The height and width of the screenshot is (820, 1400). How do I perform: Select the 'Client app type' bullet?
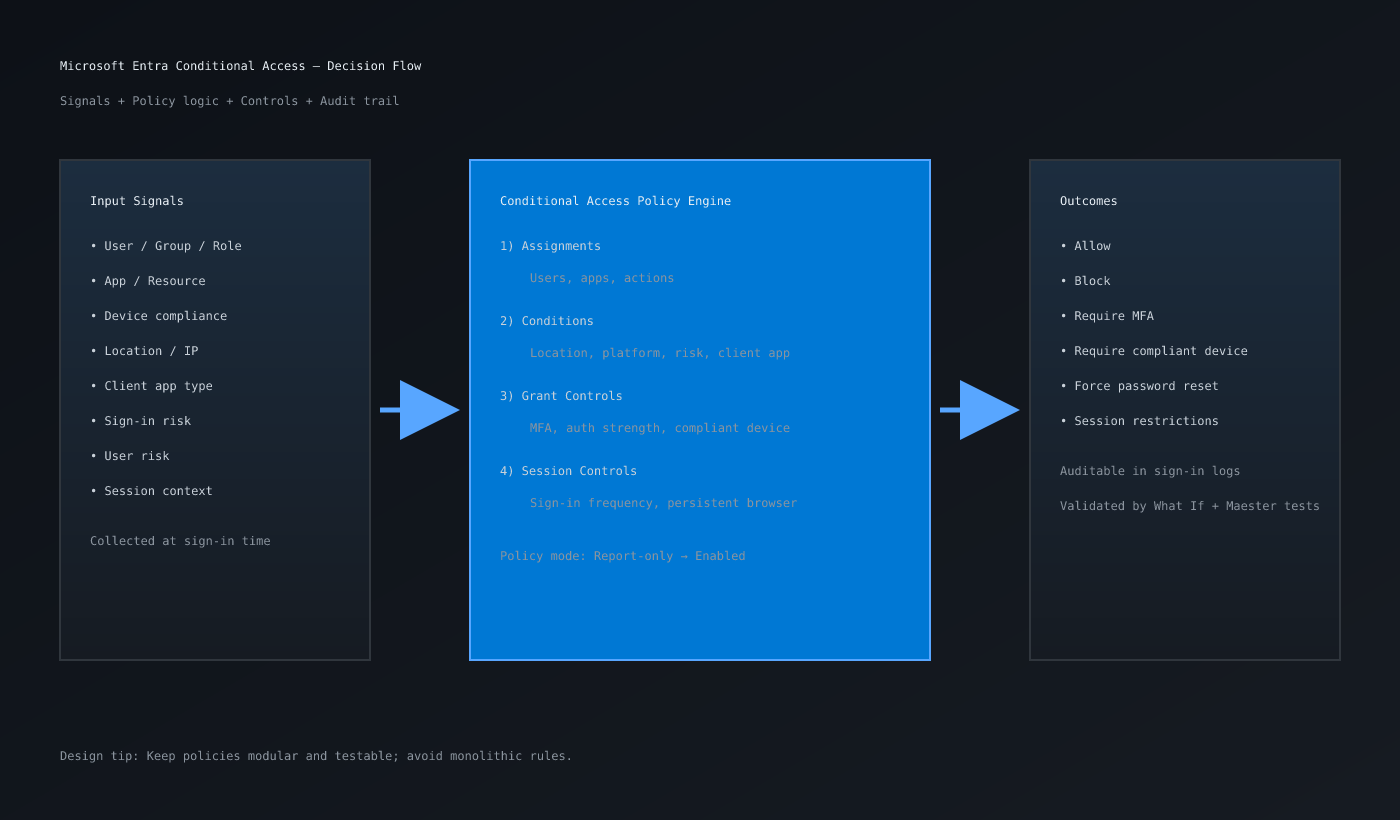click(151, 386)
